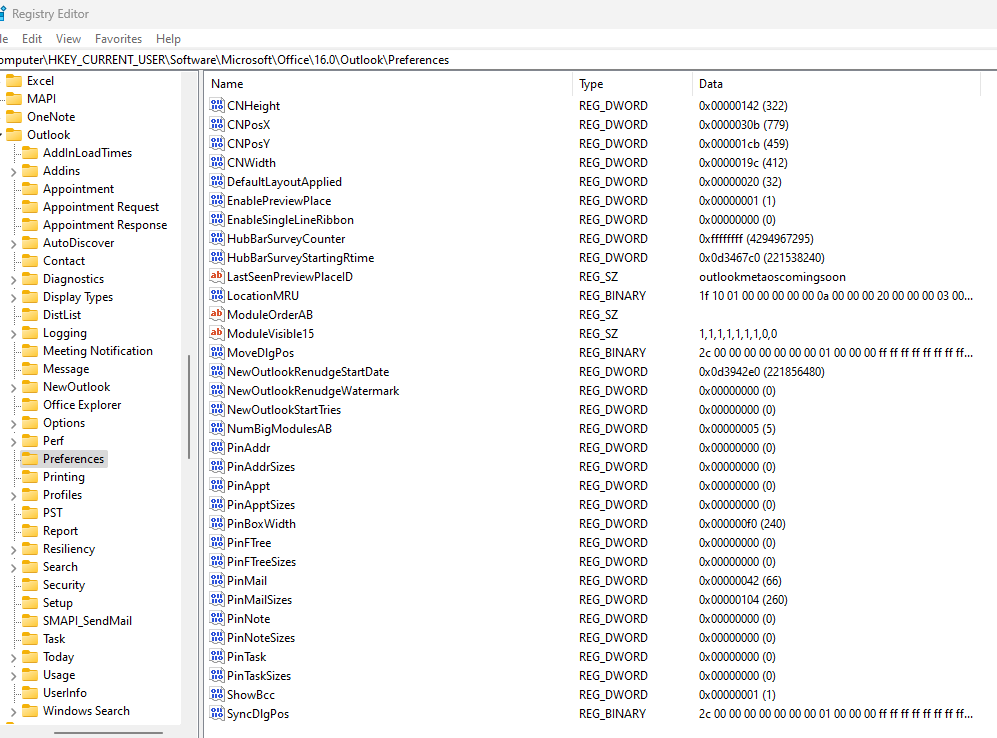Viewport: 997px width, 738px height.
Task: Select the UserInfo key
Action: point(65,693)
